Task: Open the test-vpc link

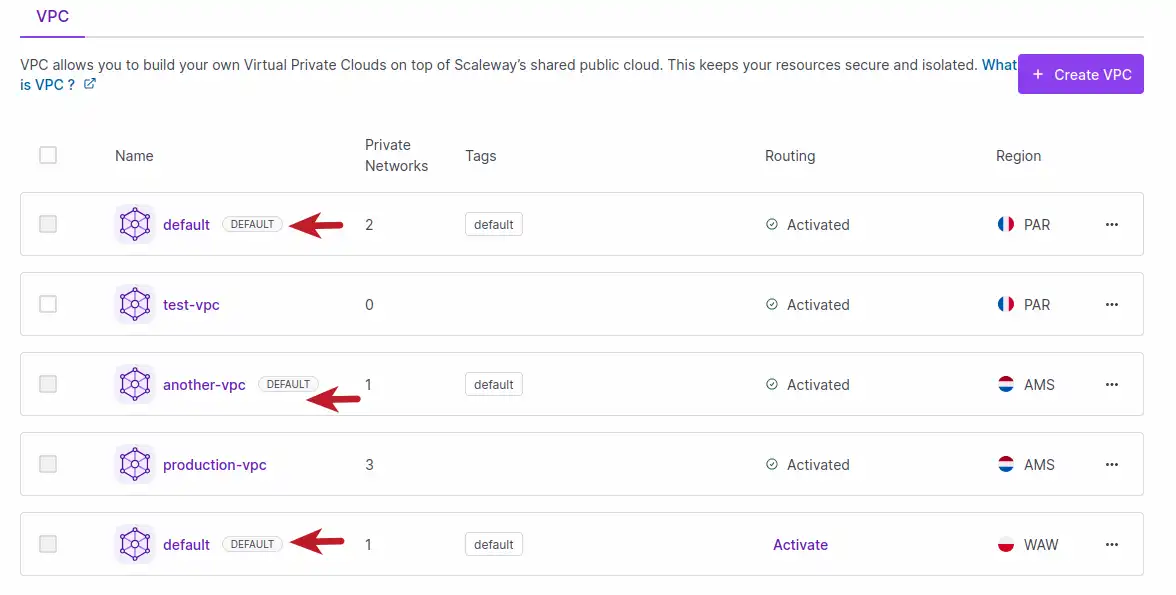Action: coord(191,305)
